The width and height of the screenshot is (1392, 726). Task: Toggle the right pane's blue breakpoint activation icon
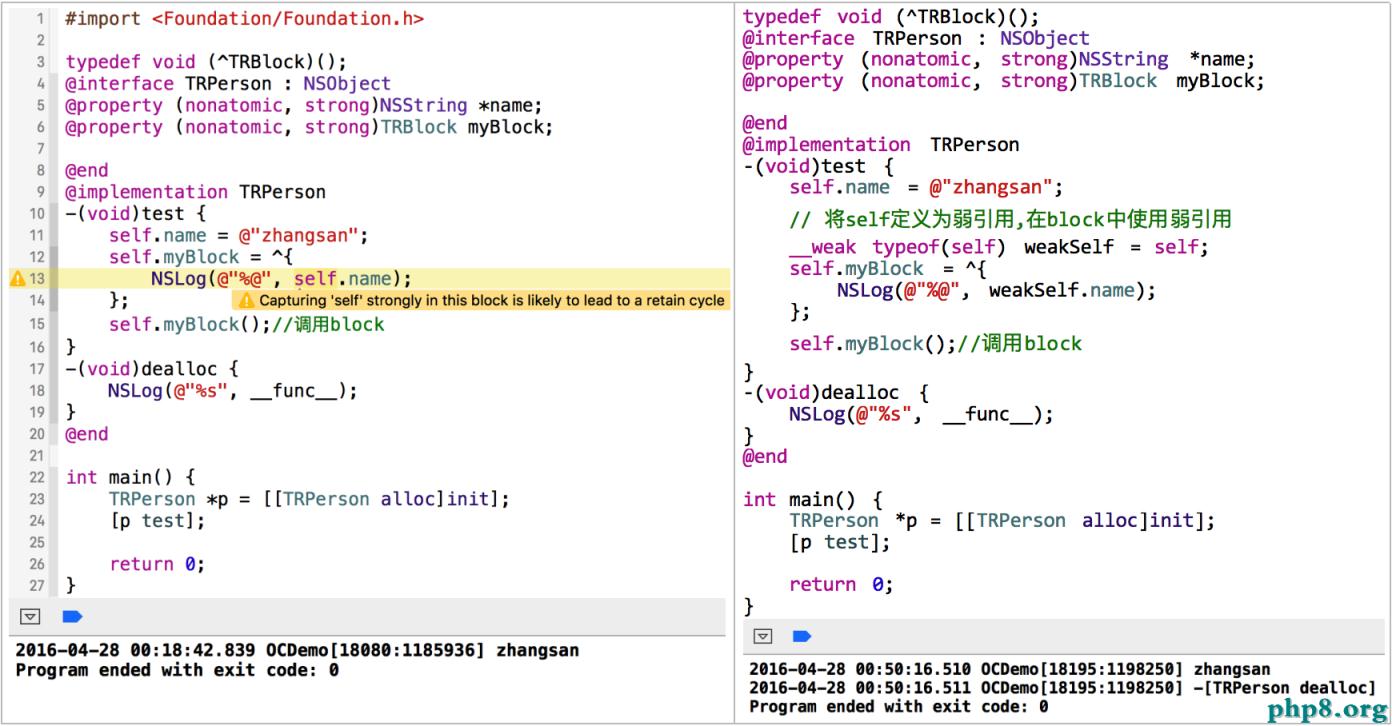pos(802,636)
